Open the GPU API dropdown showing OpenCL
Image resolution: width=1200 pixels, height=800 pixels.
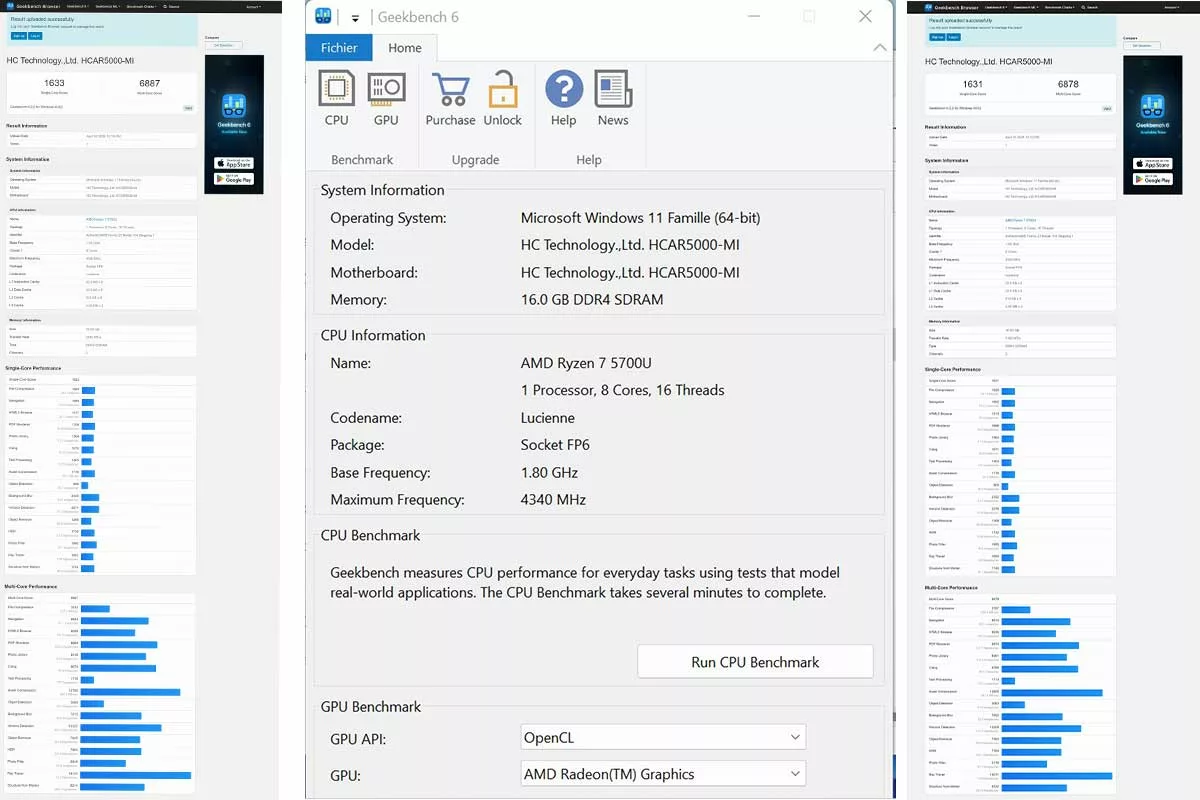point(664,738)
